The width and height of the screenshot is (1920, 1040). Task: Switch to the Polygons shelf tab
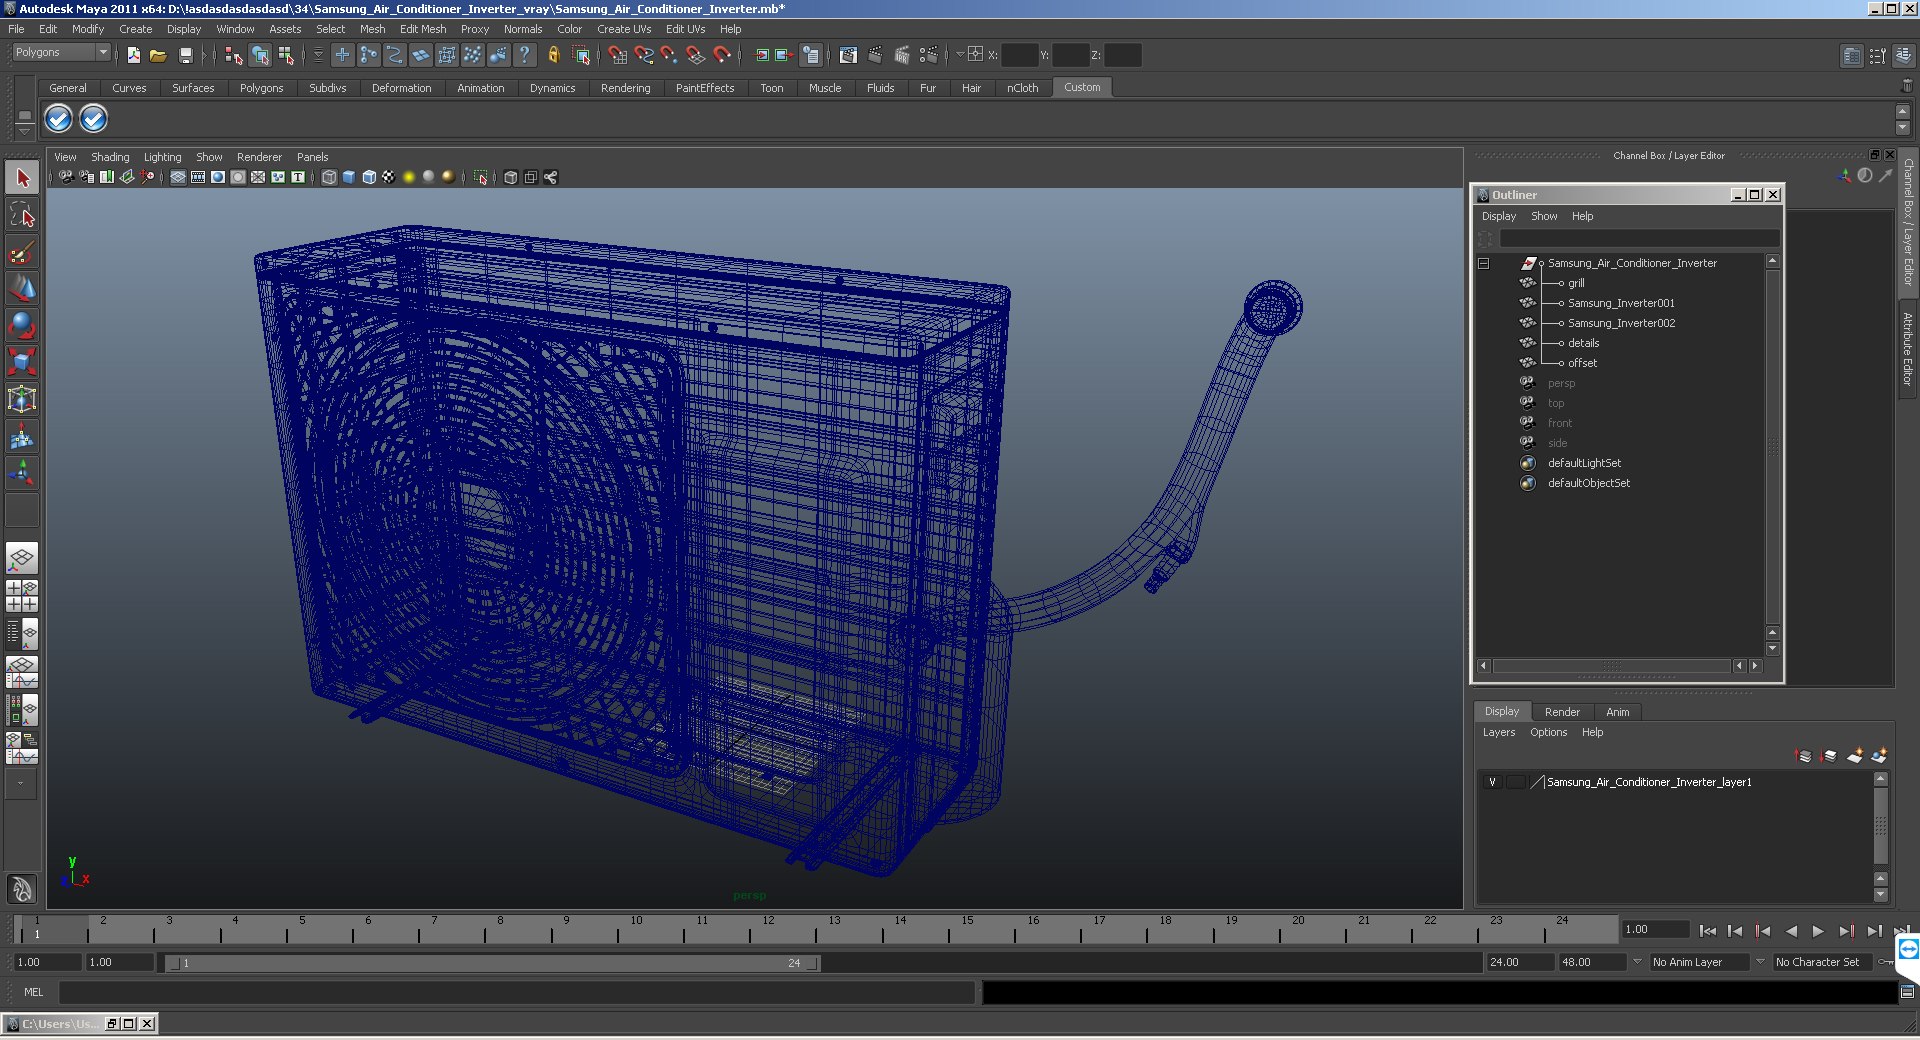click(x=261, y=88)
